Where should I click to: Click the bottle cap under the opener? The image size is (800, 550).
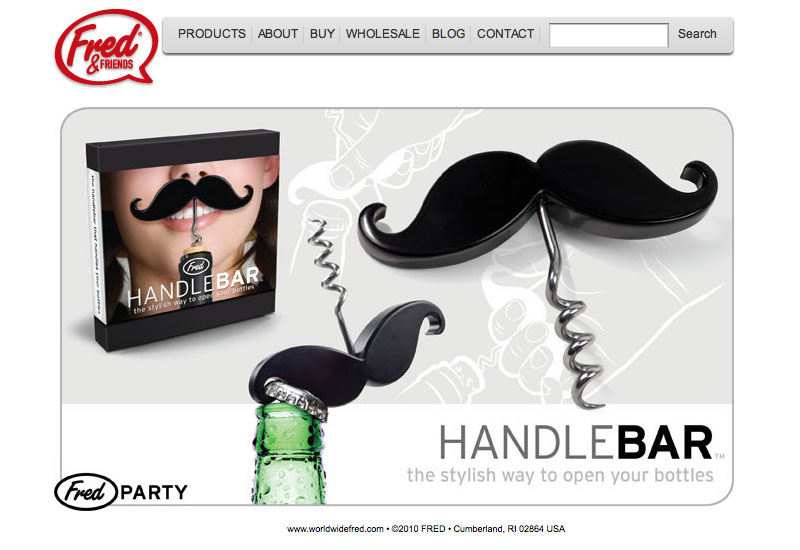tap(295, 398)
